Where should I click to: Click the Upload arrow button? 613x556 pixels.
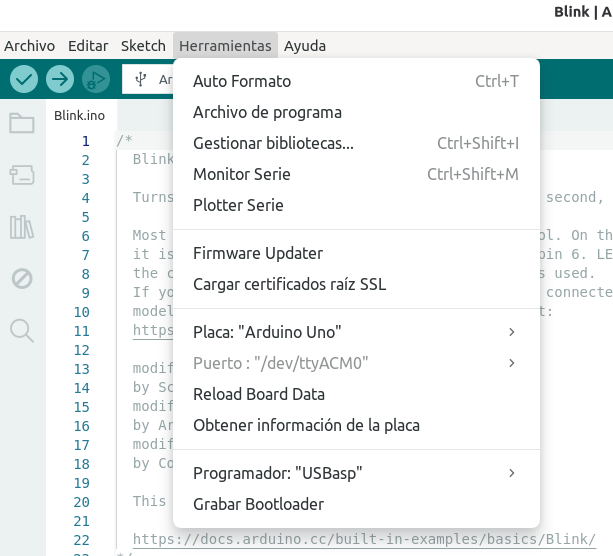[60, 79]
